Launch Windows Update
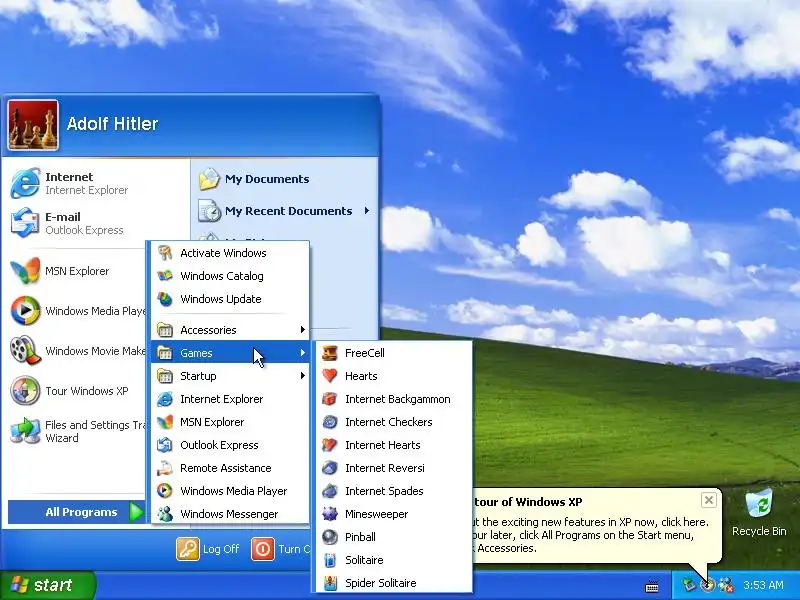 pyautogui.click(x=230, y=299)
